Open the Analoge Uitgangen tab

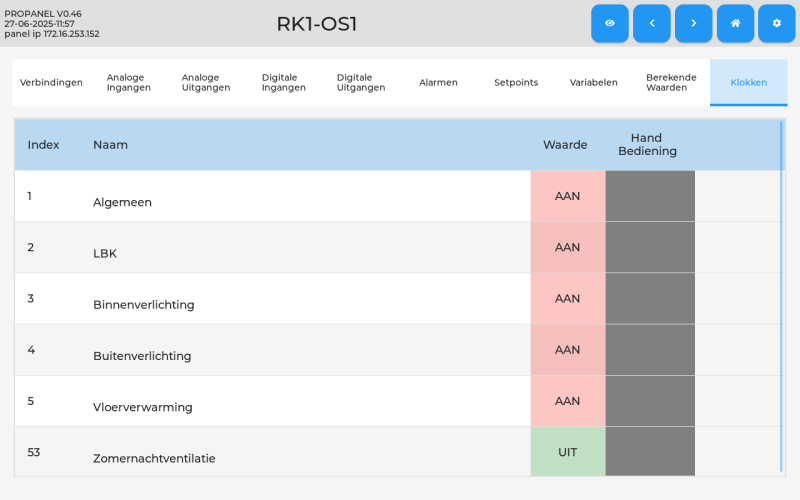click(x=206, y=83)
